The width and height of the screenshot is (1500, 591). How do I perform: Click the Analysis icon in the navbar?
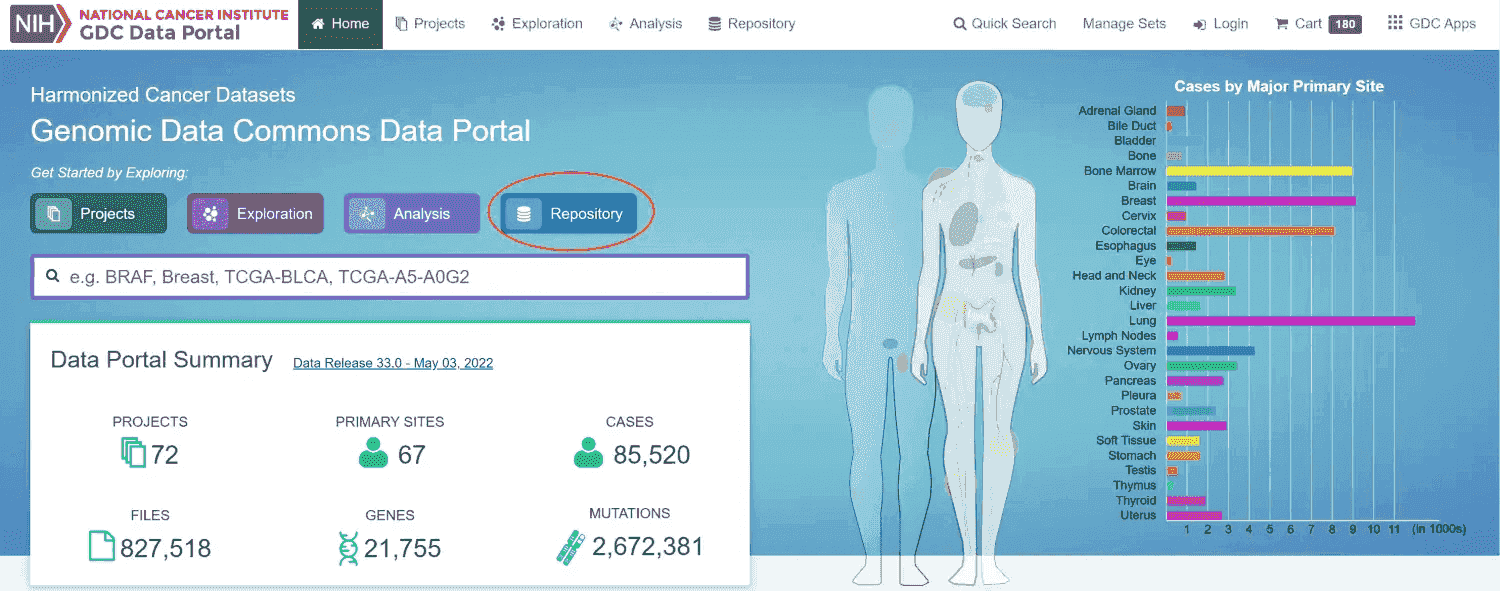[x=616, y=24]
